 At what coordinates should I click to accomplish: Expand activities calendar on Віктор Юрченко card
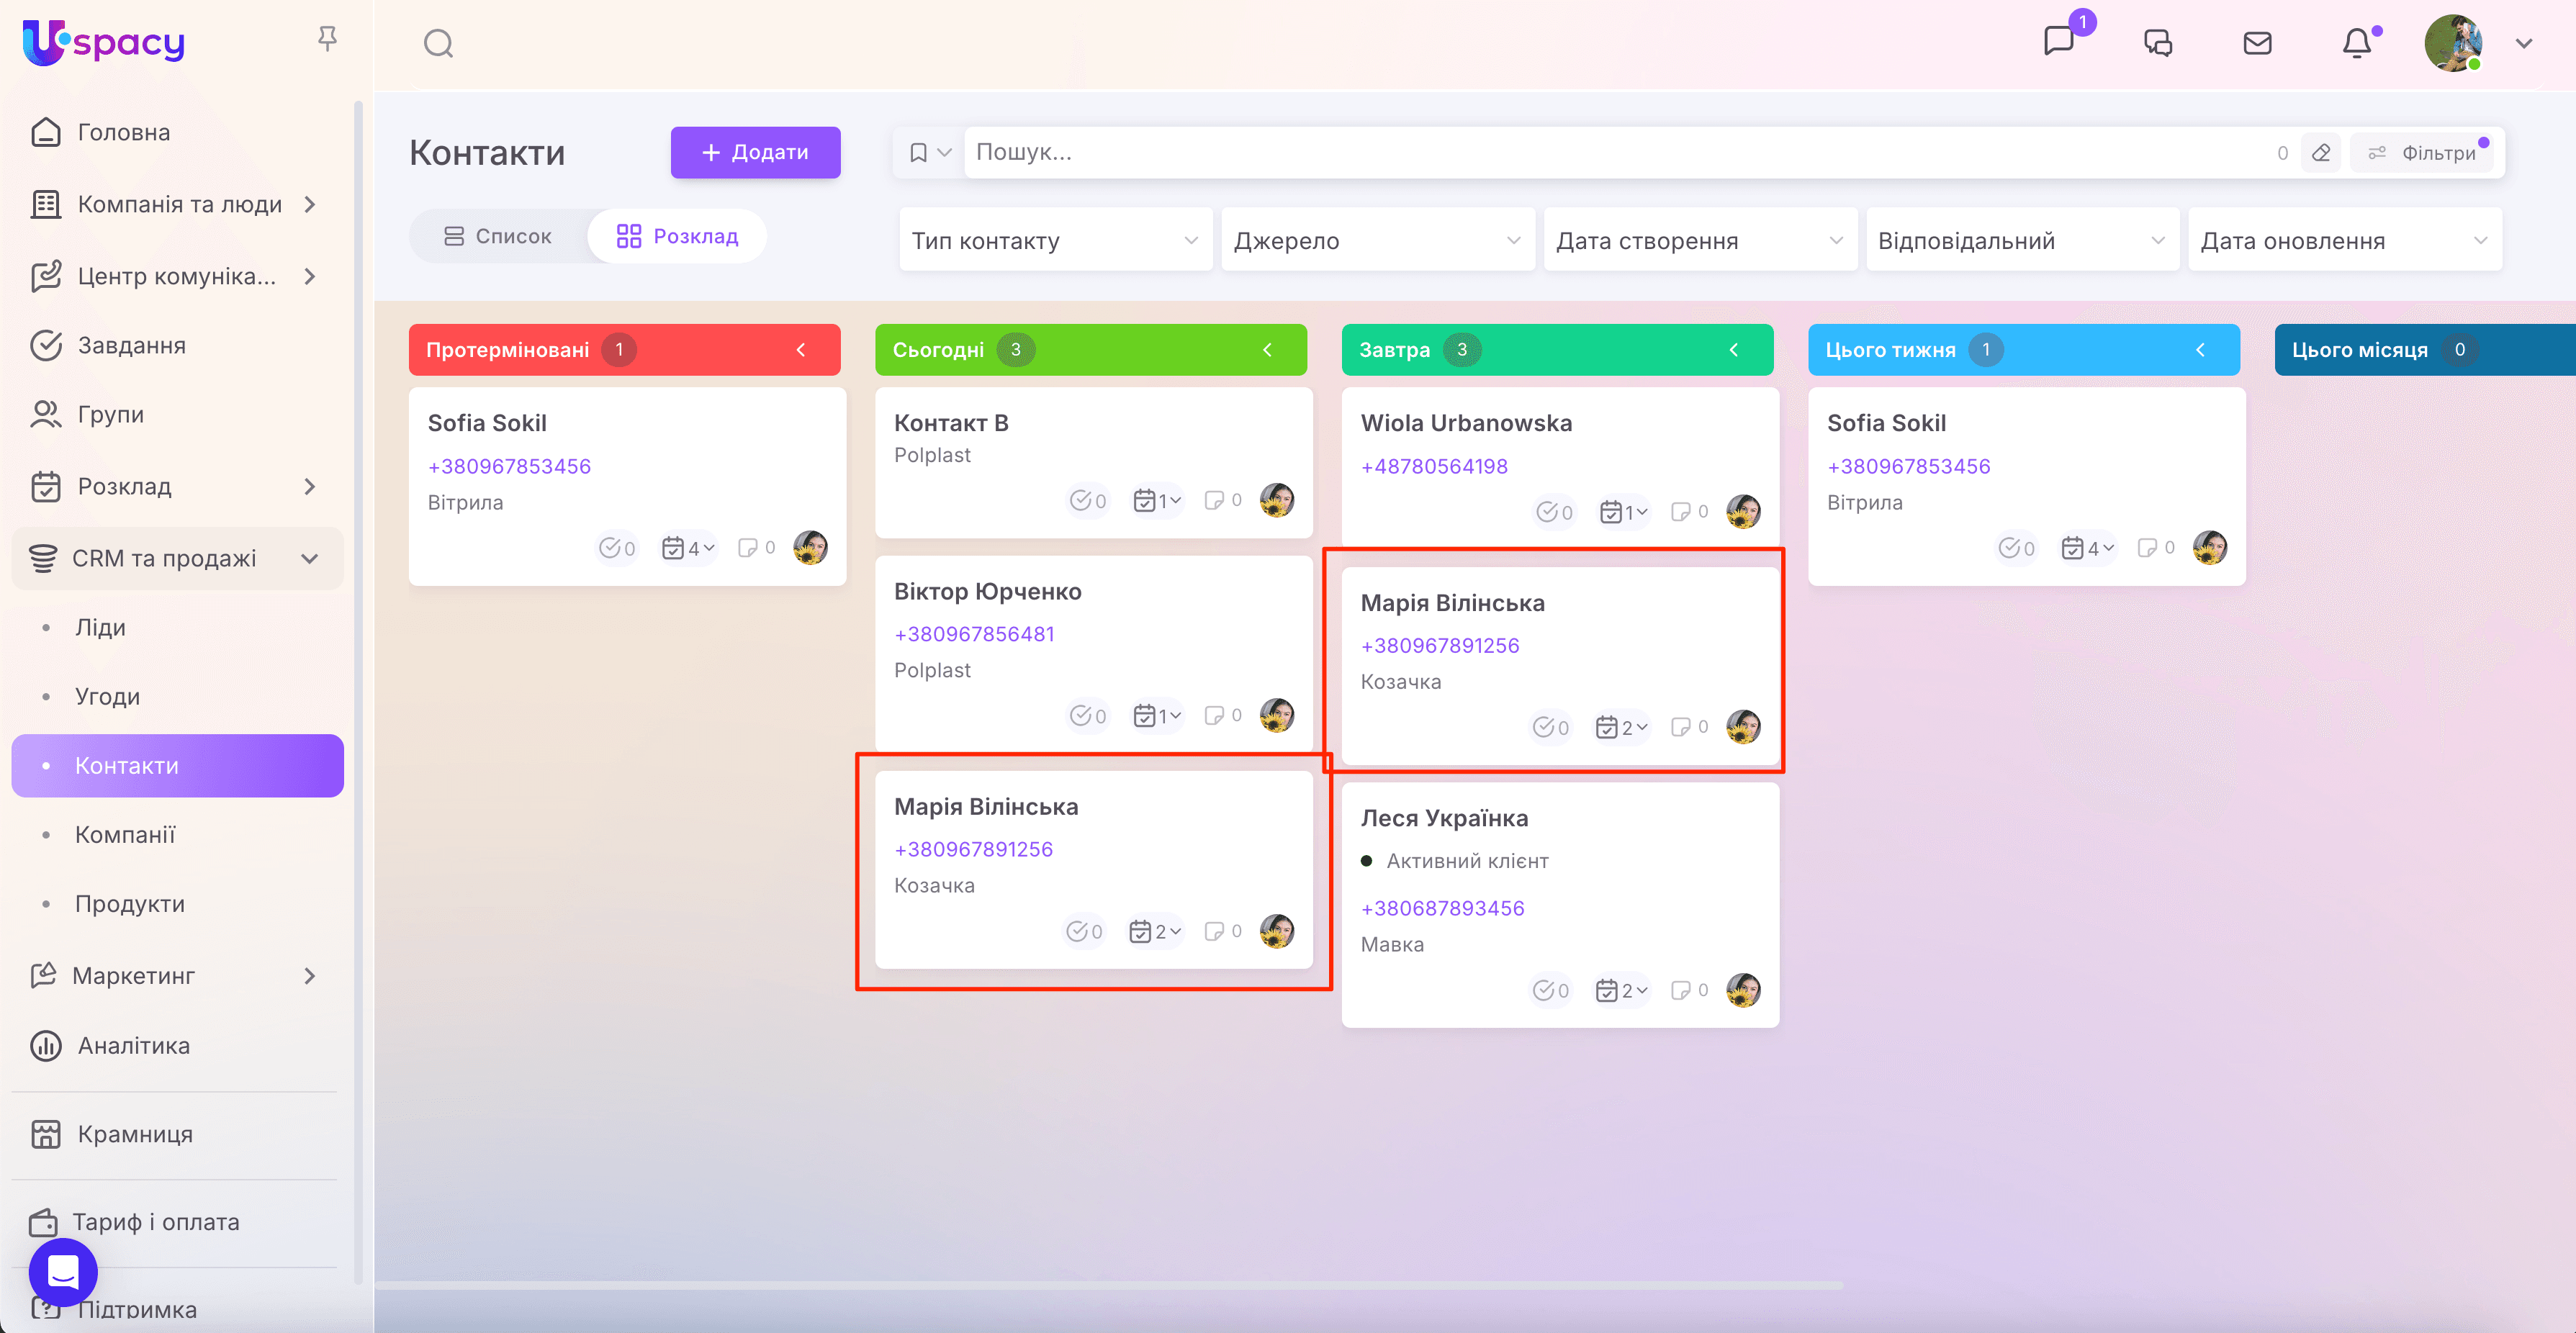[1157, 715]
